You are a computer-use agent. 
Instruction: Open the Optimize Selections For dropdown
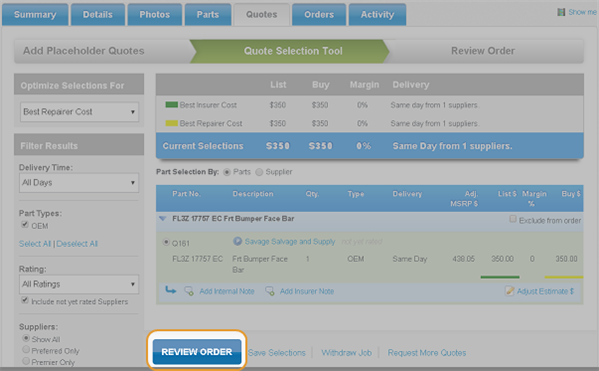79,112
